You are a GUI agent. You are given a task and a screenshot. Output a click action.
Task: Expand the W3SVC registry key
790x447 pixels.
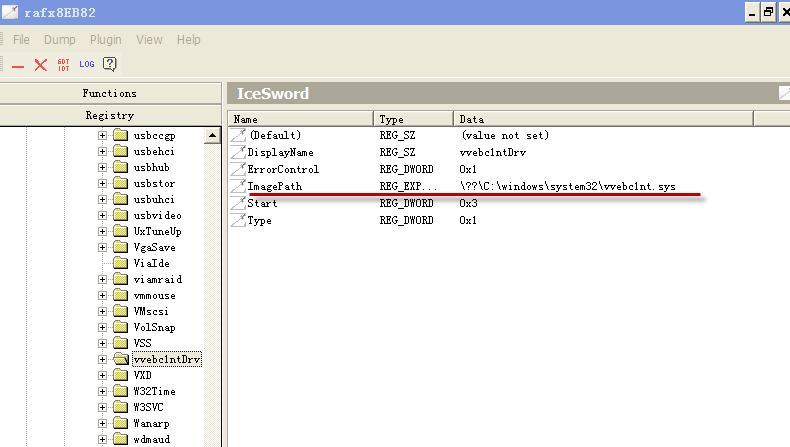tap(102, 407)
